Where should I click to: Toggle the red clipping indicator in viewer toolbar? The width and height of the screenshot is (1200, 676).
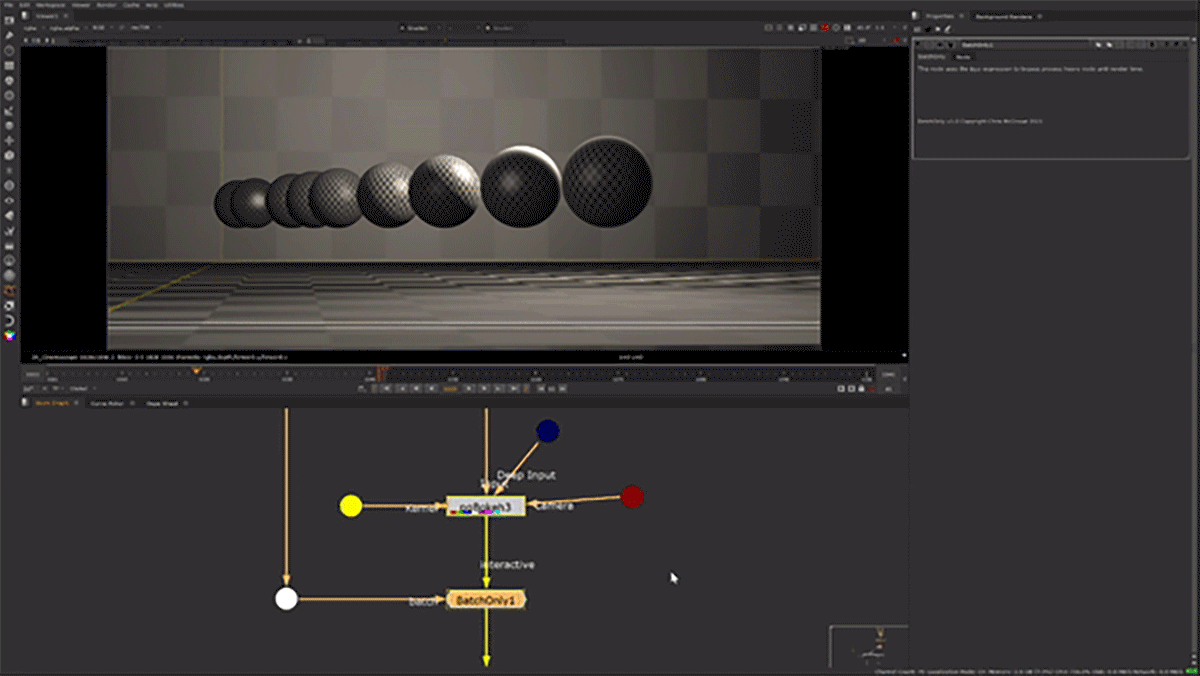click(x=827, y=28)
